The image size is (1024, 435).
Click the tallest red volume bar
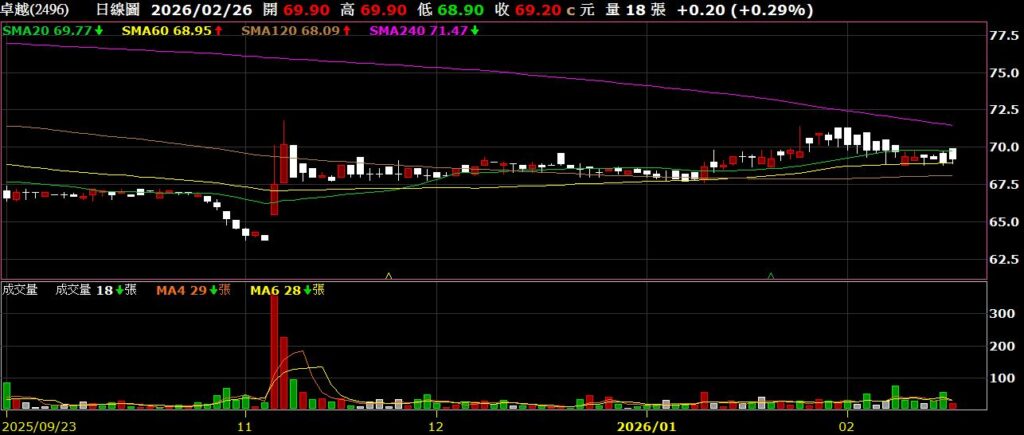(274, 352)
